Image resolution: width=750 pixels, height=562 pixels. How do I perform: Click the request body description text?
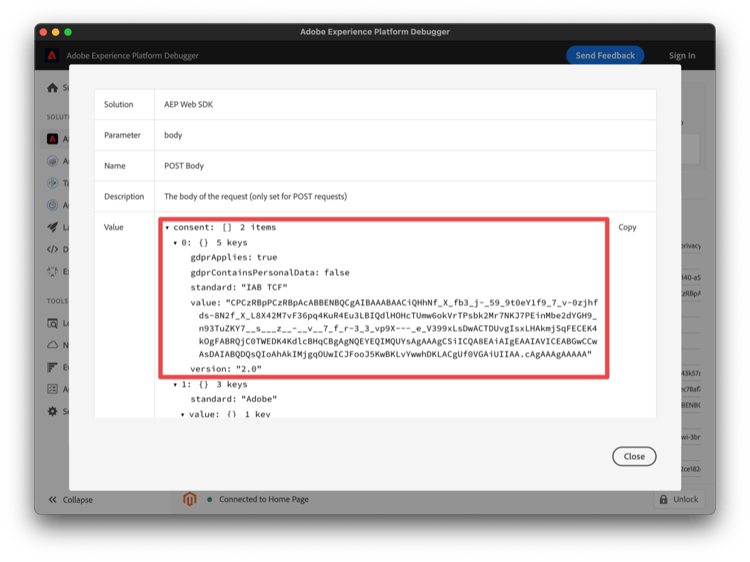[x=255, y=196]
